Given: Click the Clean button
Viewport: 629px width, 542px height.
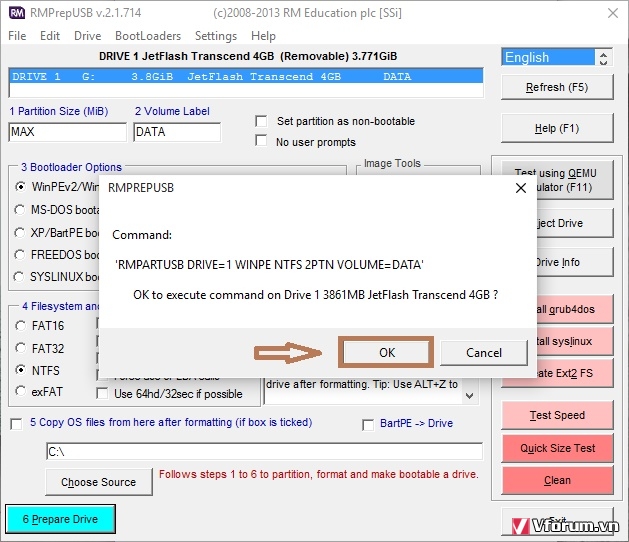Looking at the screenshot, I should [x=557, y=480].
